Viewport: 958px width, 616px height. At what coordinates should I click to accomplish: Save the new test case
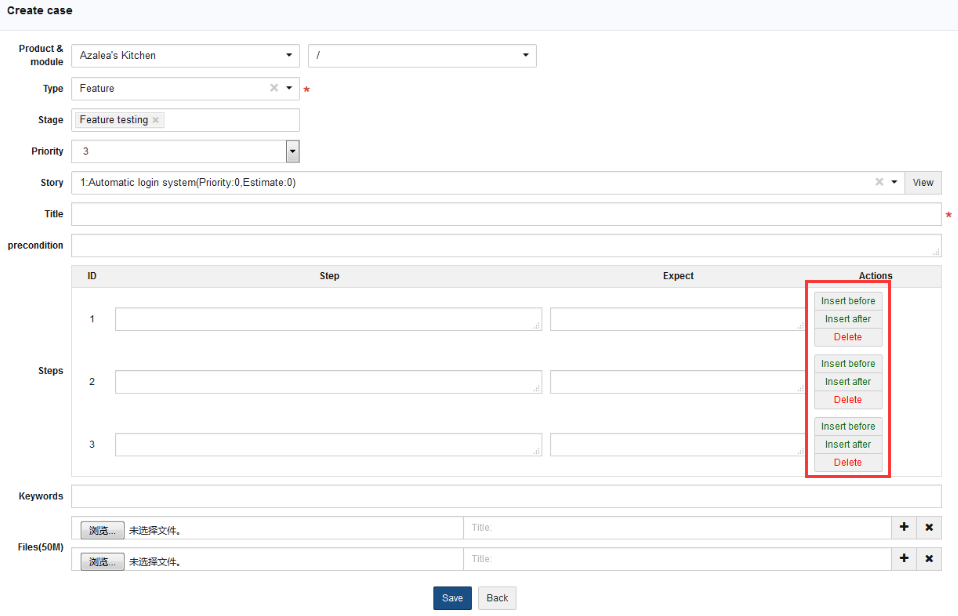452,598
